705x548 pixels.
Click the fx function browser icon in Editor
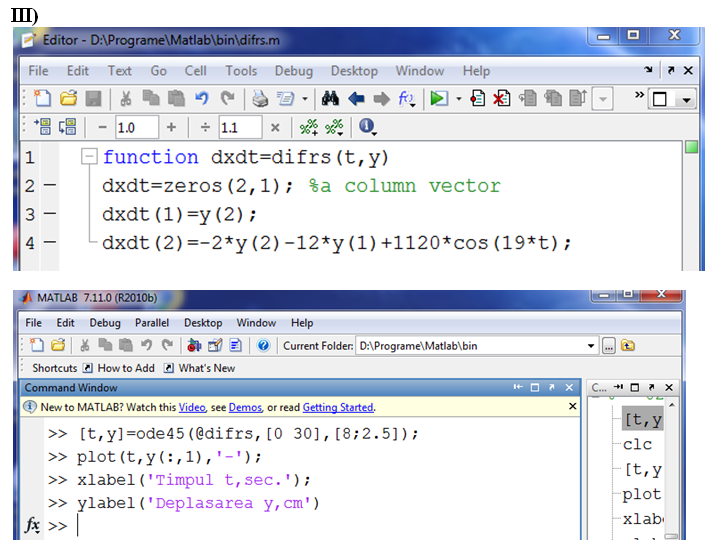coord(406,98)
